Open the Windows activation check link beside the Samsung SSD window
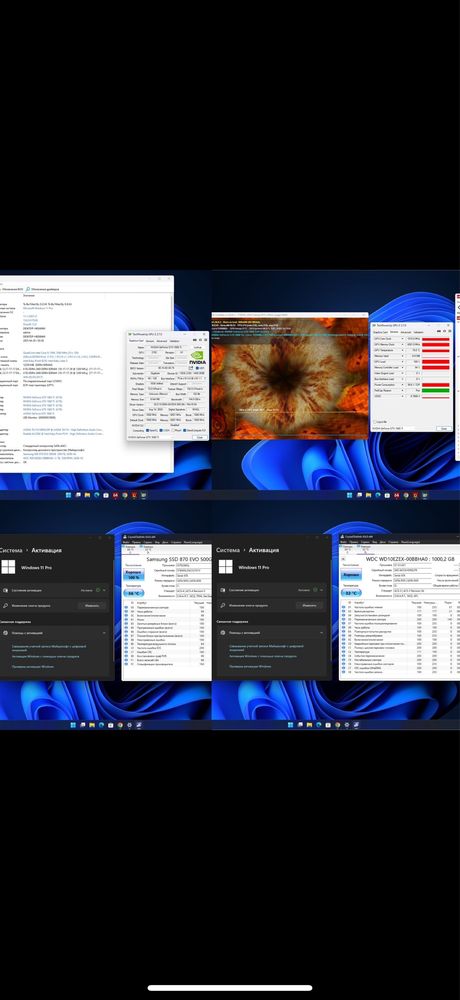Image resolution: width=460 pixels, height=1000 pixels. point(33,666)
